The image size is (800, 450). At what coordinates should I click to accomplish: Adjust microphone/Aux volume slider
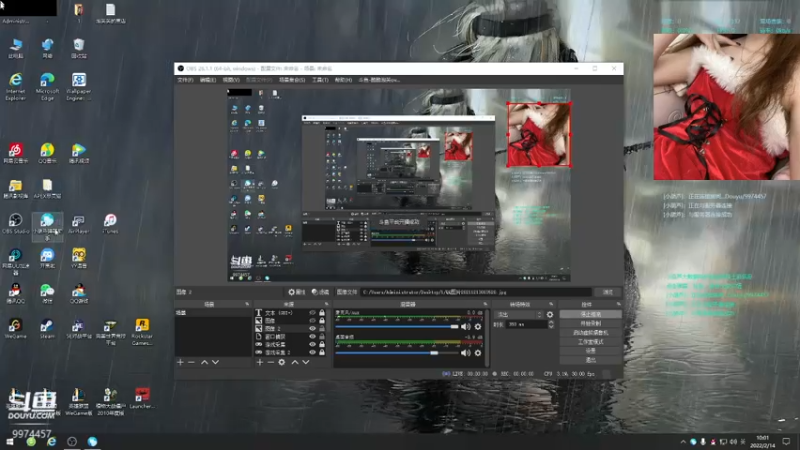pyautogui.click(x=397, y=327)
